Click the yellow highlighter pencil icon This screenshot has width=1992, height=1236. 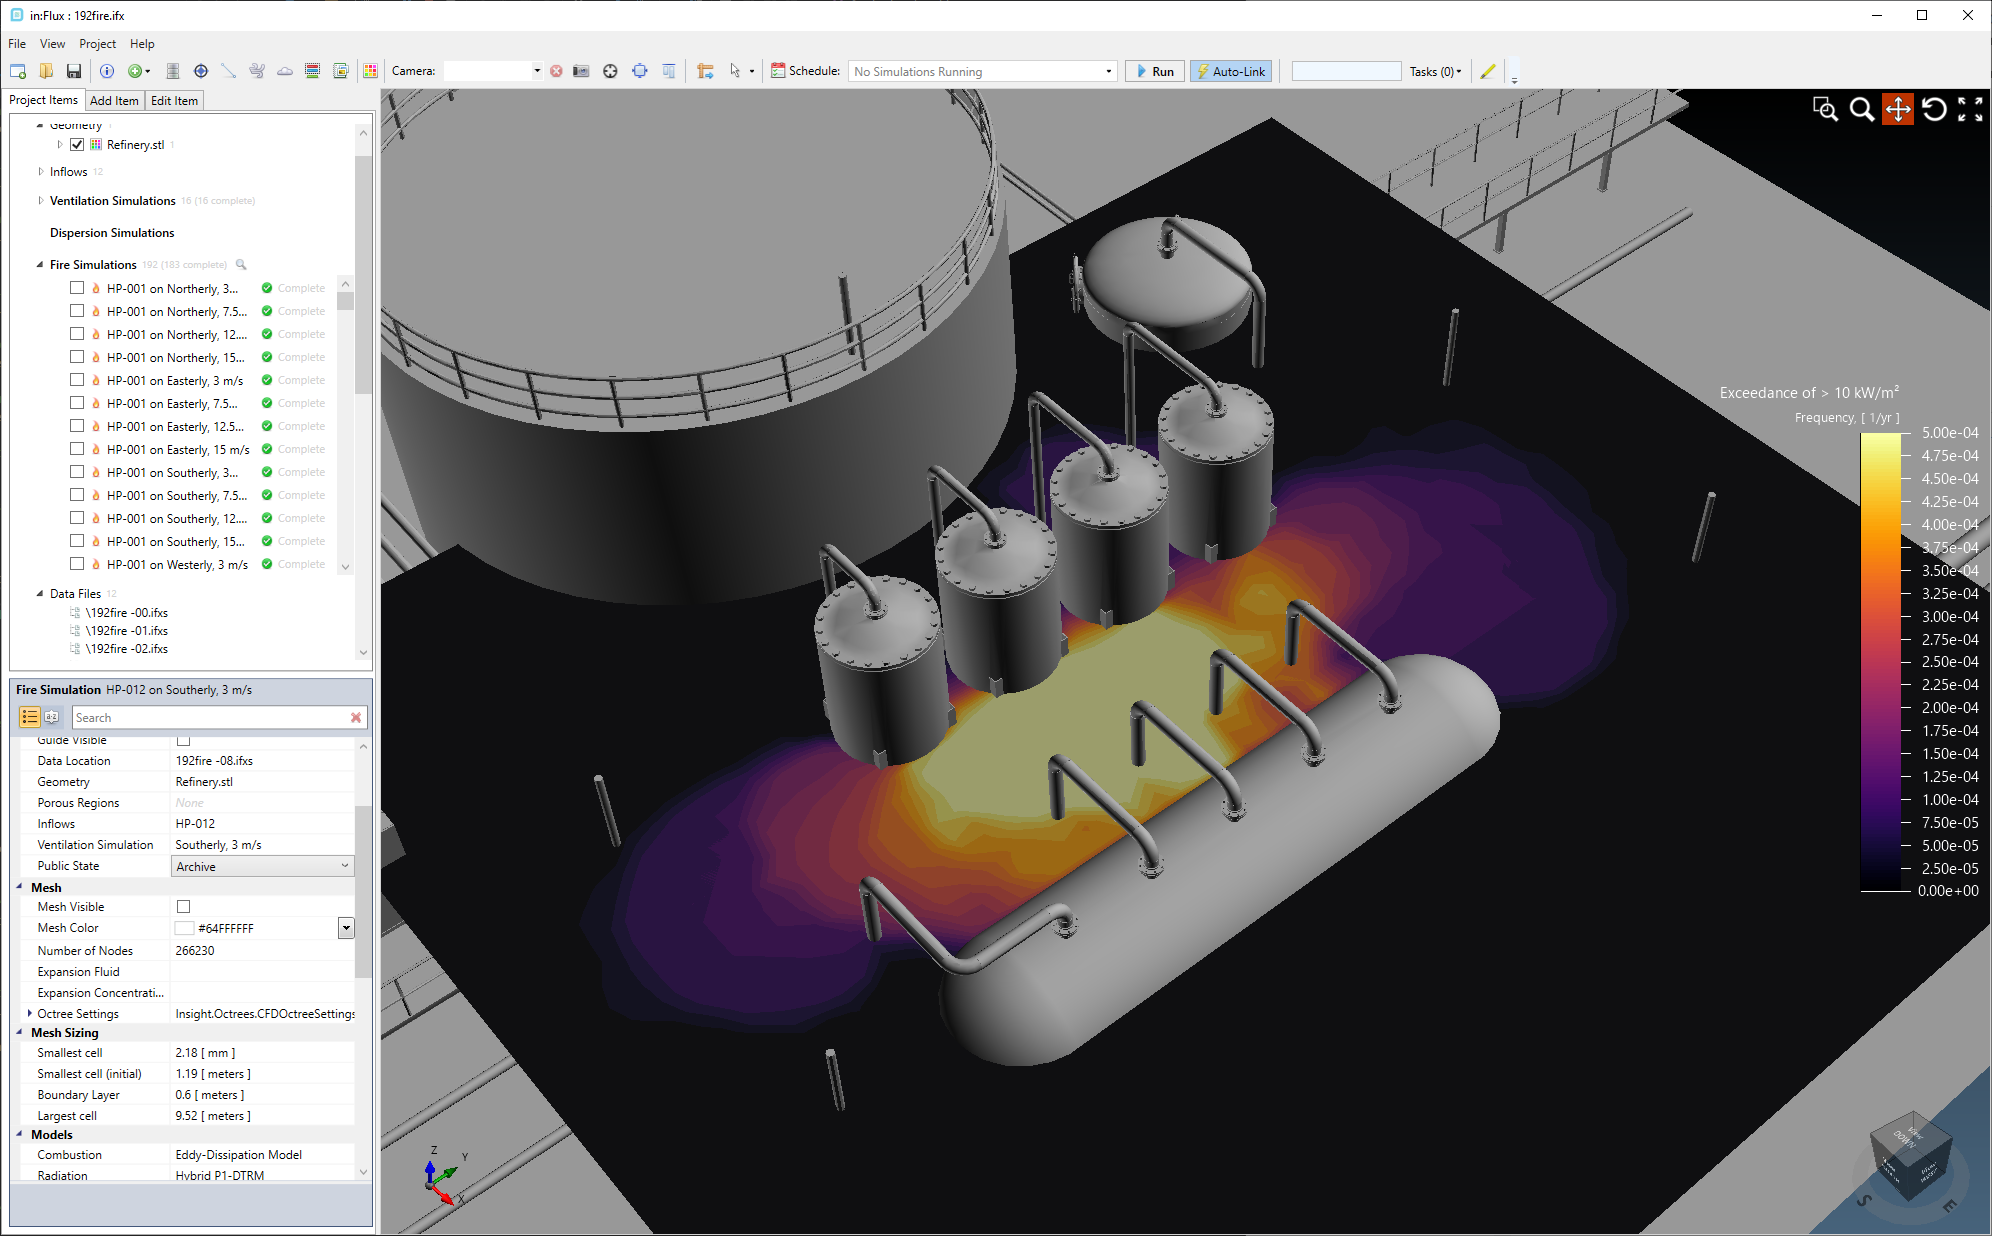pyautogui.click(x=1488, y=71)
